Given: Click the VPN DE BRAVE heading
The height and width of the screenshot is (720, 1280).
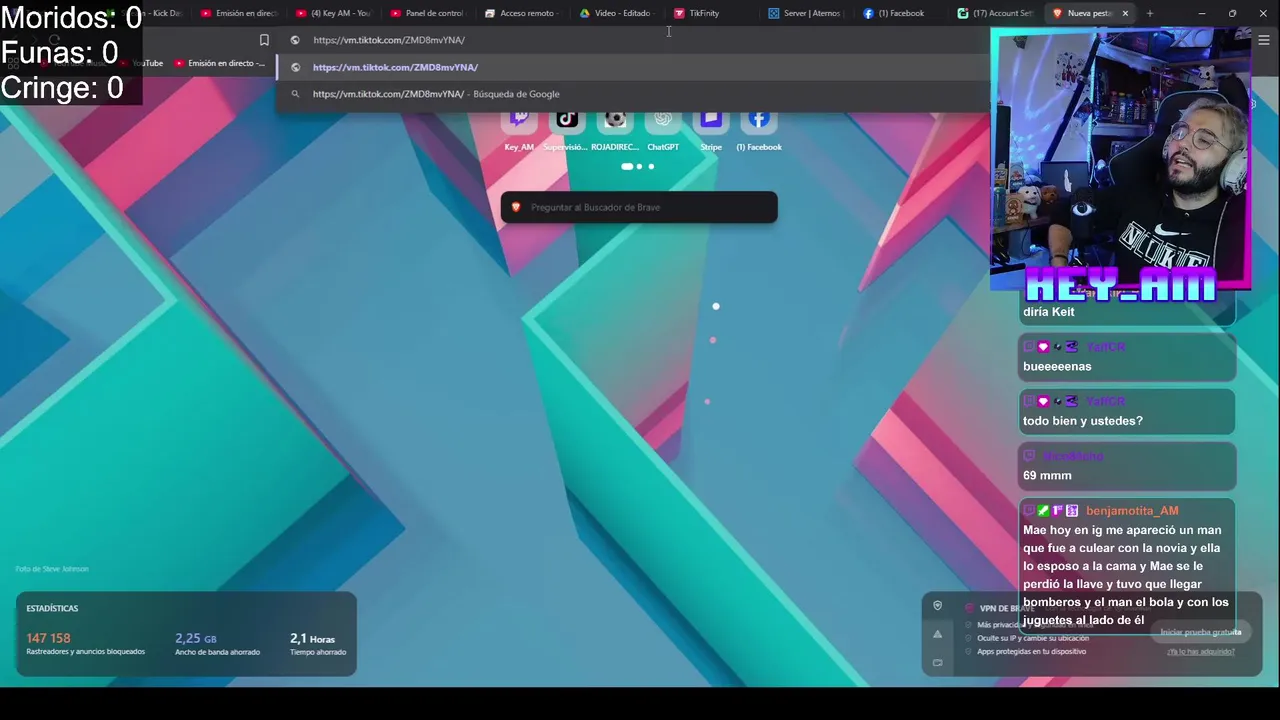Looking at the screenshot, I should tap(1007, 608).
